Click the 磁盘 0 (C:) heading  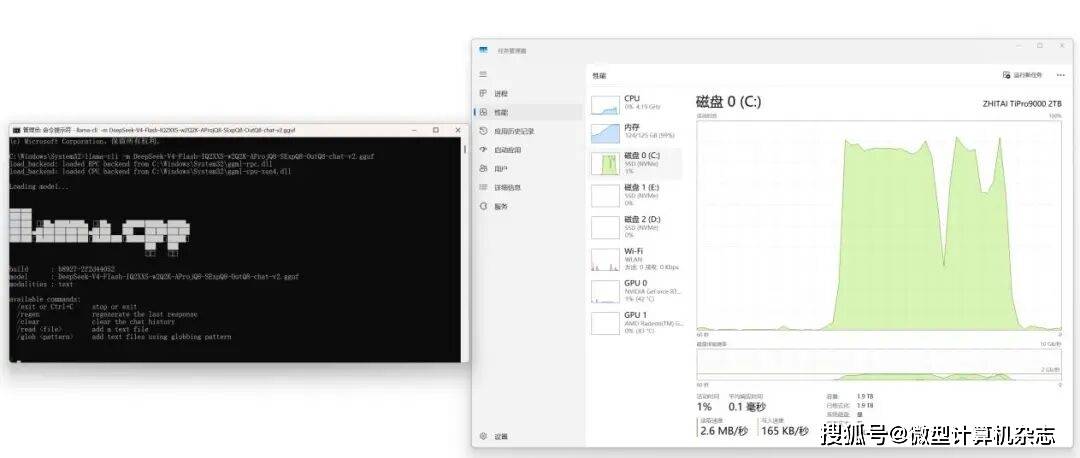pyautogui.click(x=729, y=102)
